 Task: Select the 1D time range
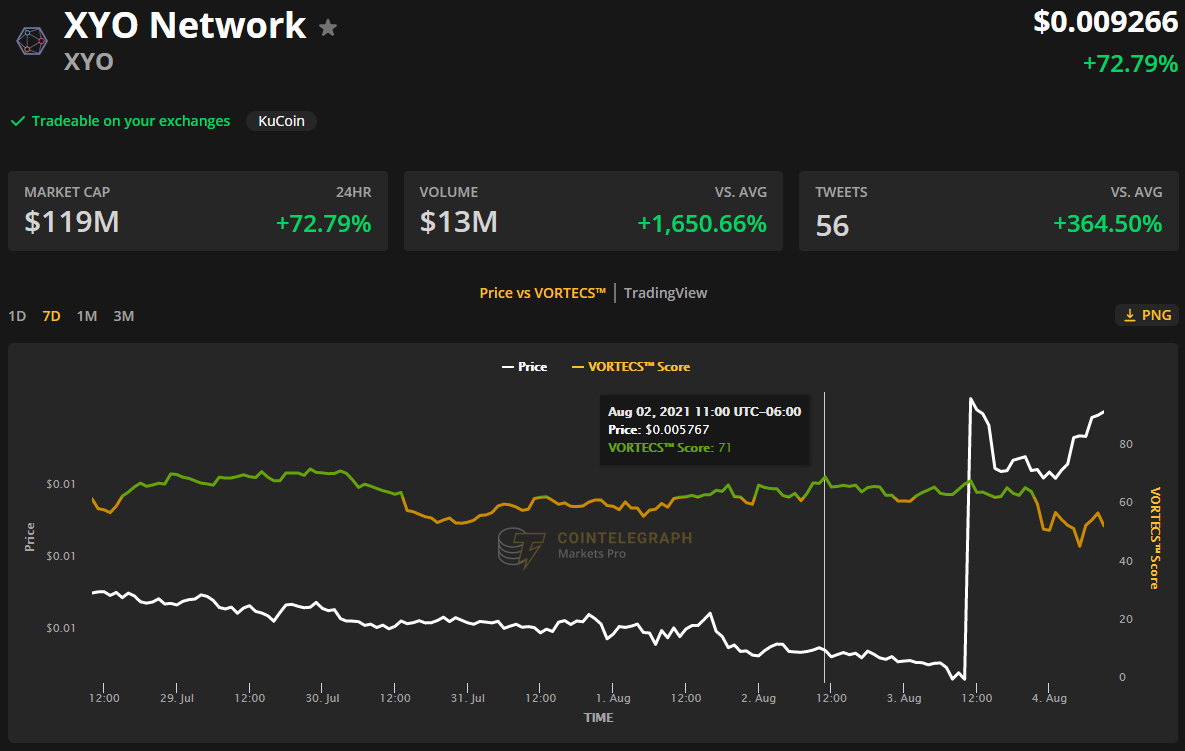click(x=17, y=316)
